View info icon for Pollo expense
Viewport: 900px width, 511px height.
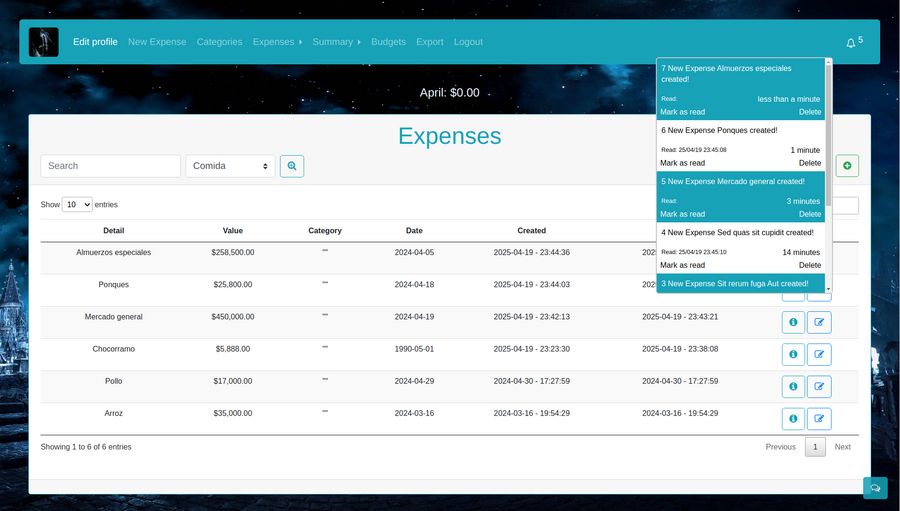793,387
